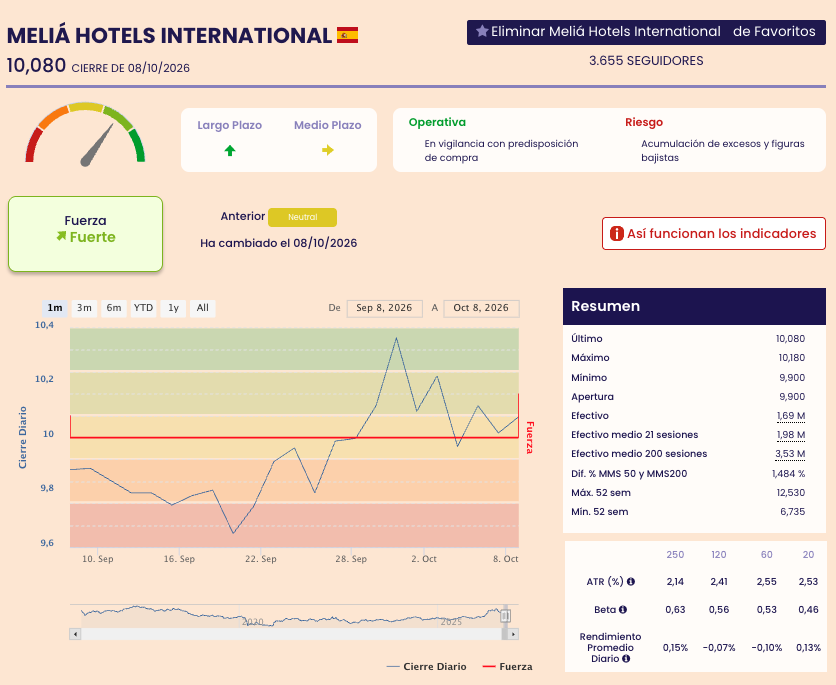Click the Efectivo value 1,69 M
Viewport: 836px width, 685px height.
[x=791, y=416]
